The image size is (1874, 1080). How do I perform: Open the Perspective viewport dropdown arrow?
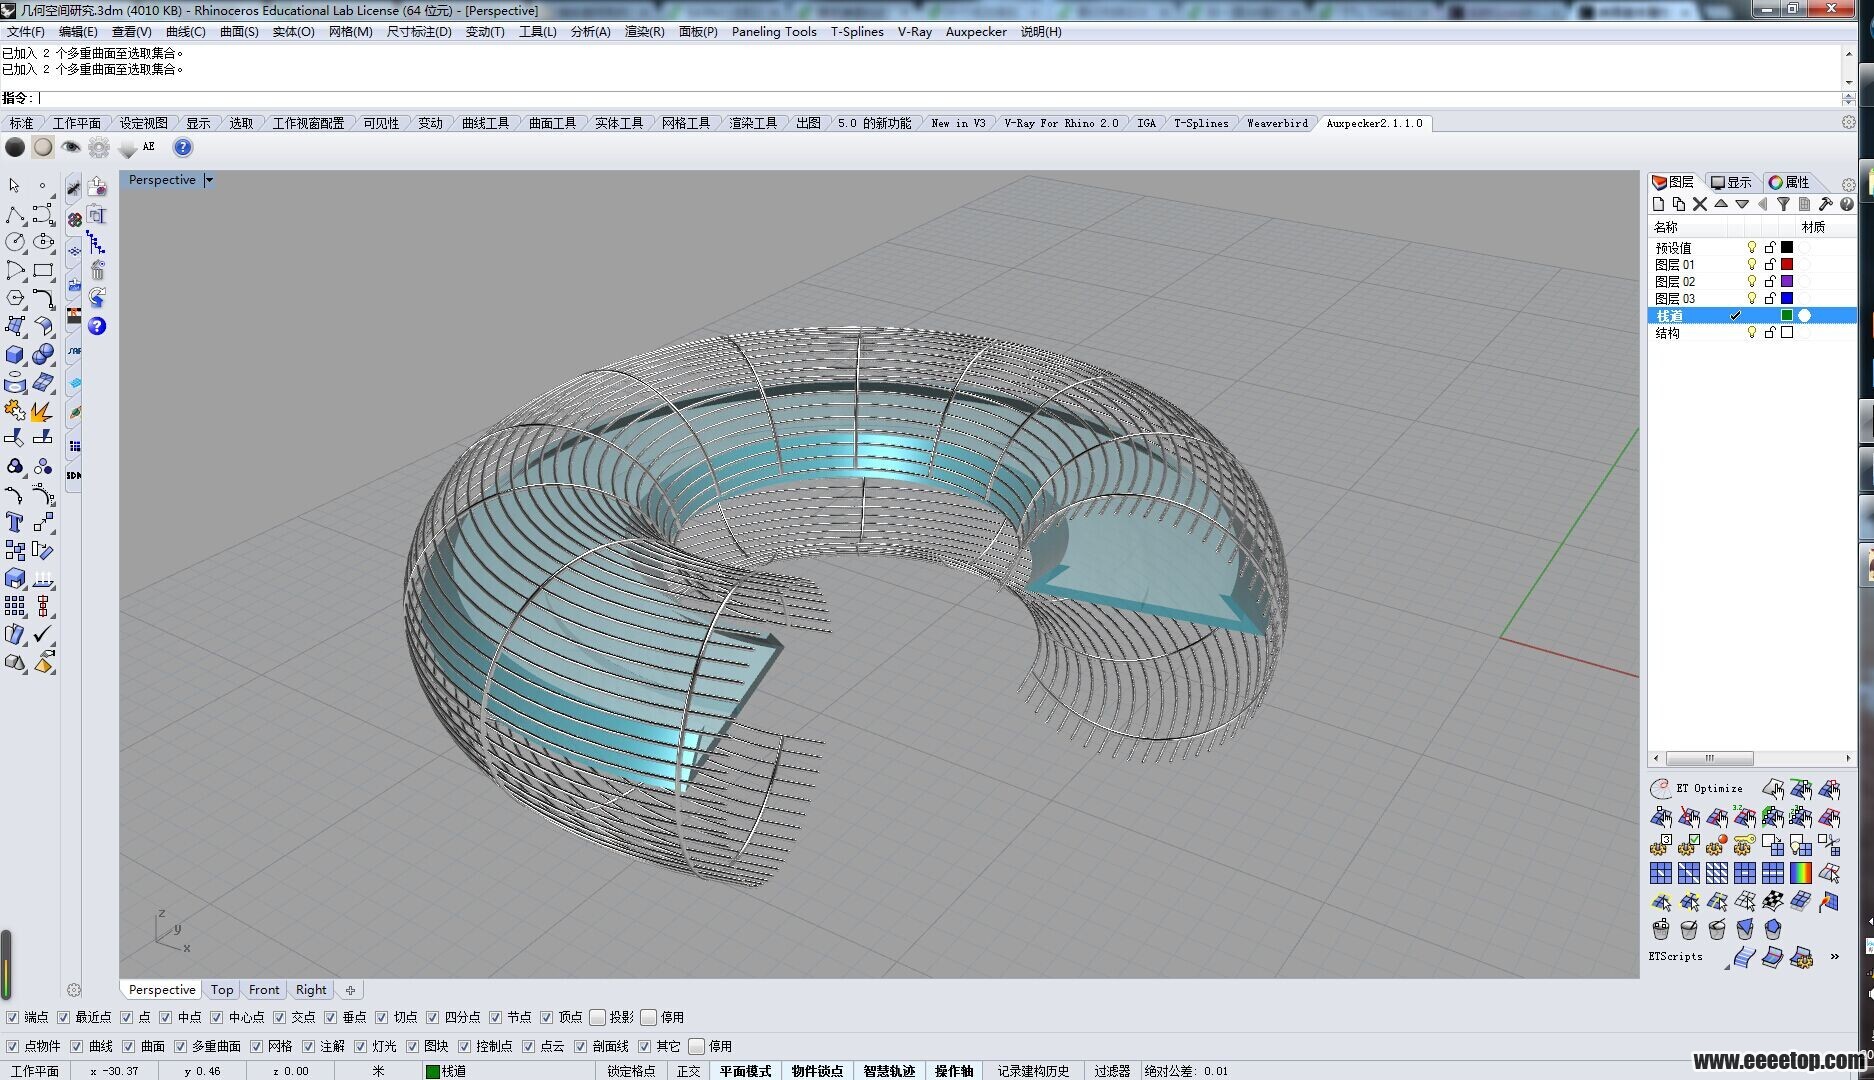click(209, 180)
